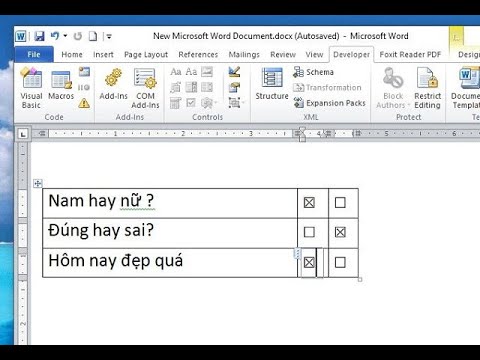The image size is (480, 360).
Task: Insert a Building Block Gallery control
Action: pyautogui.click(x=176, y=87)
